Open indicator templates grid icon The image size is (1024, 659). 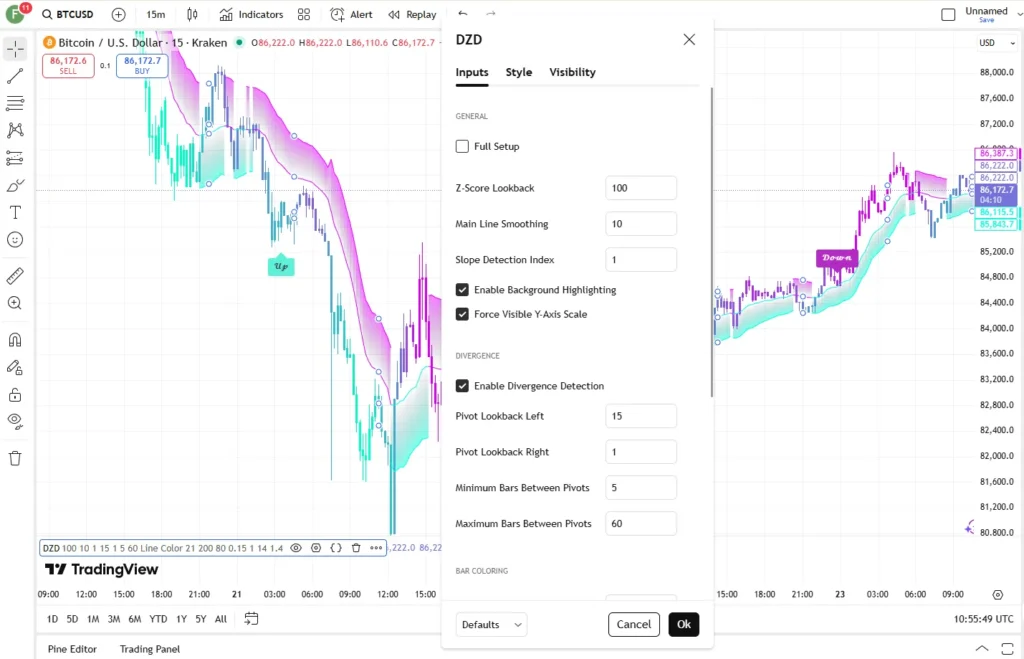pos(304,14)
